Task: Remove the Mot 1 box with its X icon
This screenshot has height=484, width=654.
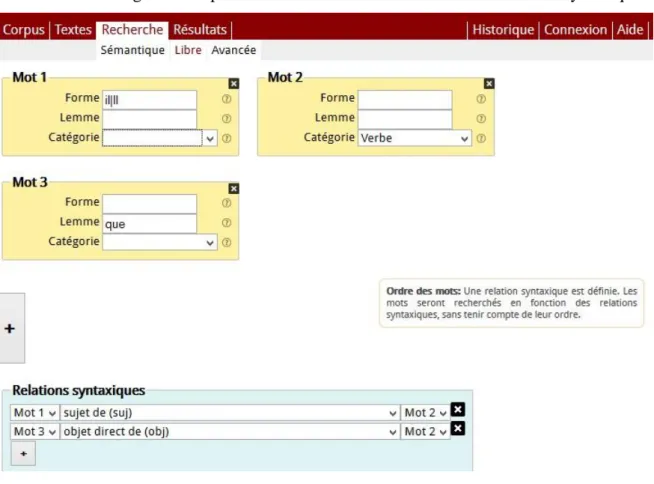Action: click(234, 84)
